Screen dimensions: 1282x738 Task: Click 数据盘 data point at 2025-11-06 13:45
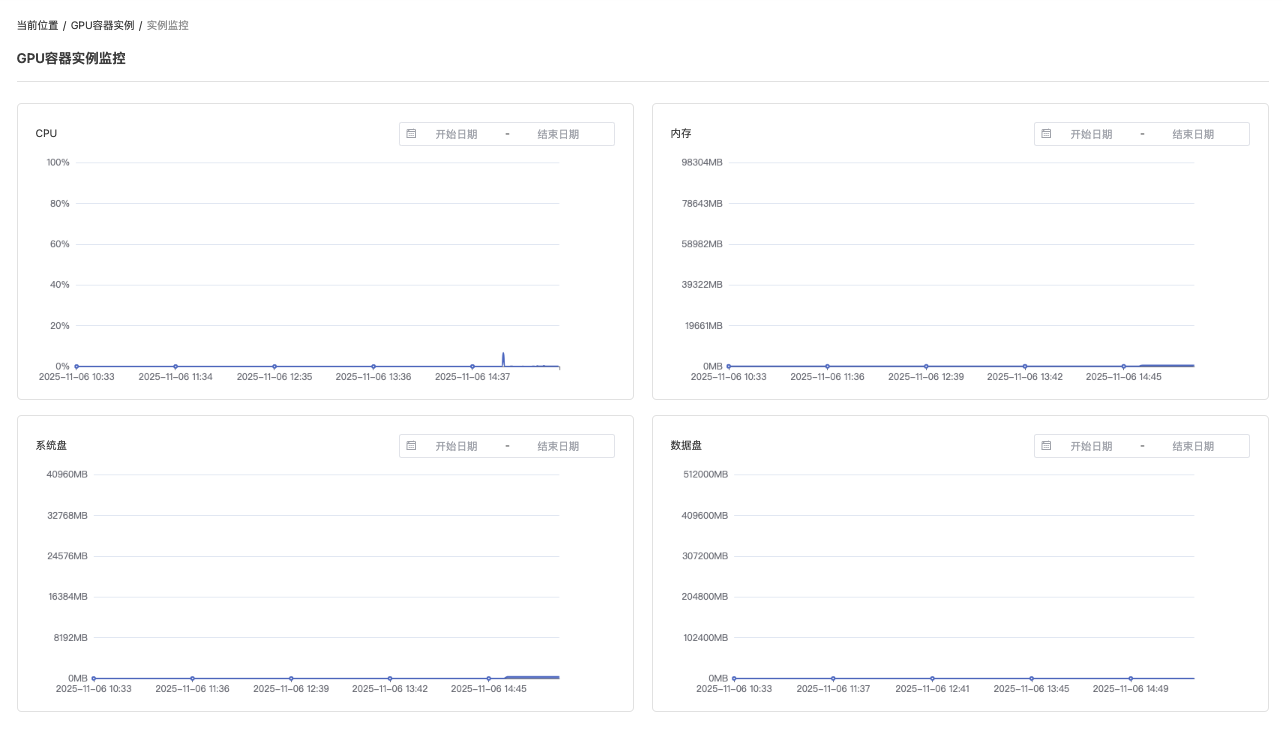[x=1031, y=679]
